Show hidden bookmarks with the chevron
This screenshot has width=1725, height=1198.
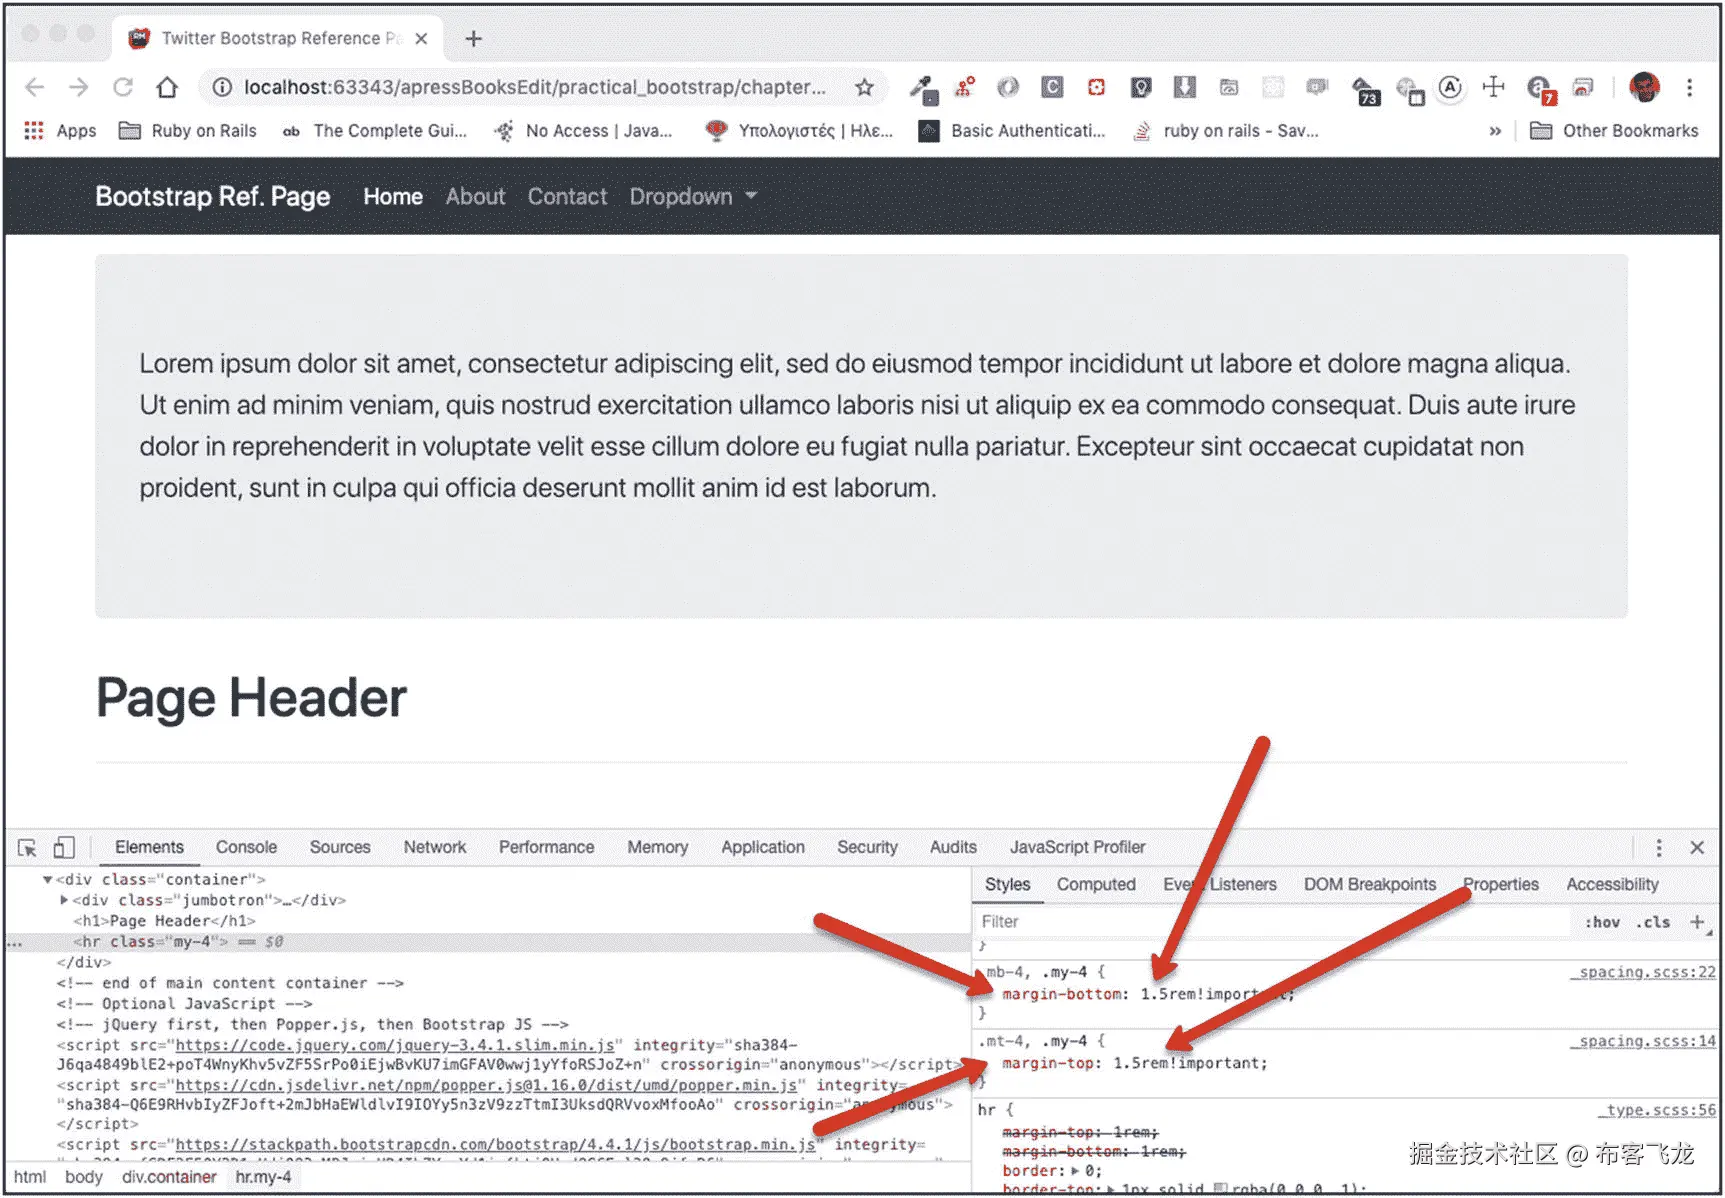pos(1495,131)
